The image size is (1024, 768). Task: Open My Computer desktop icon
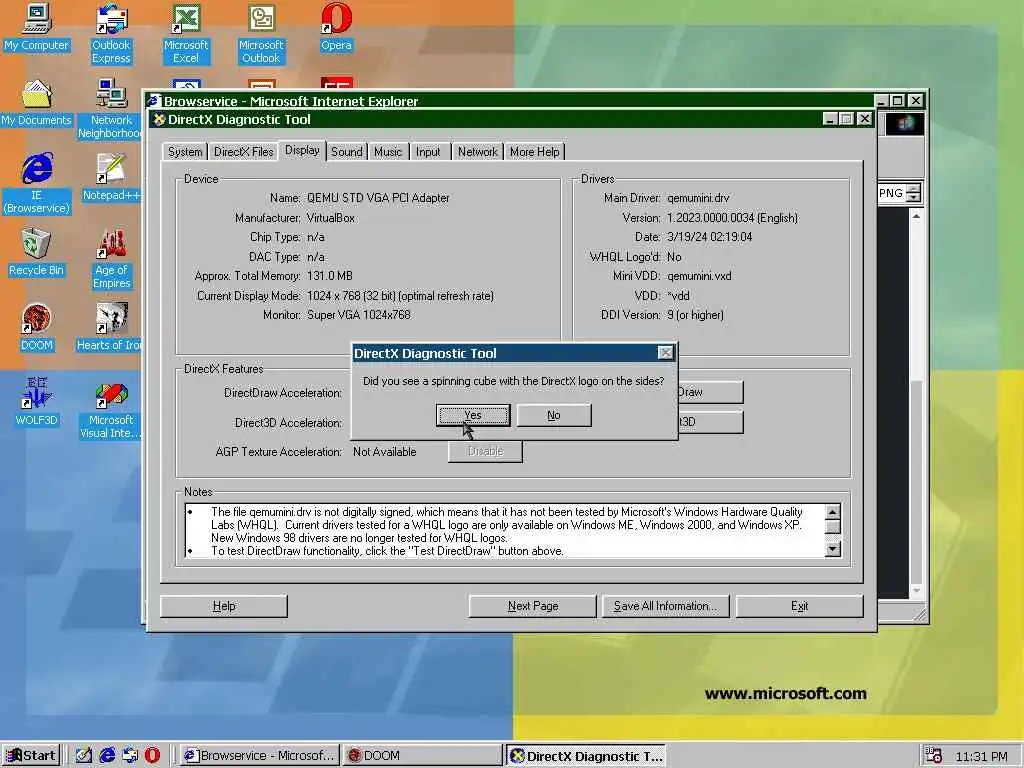[x=37, y=27]
